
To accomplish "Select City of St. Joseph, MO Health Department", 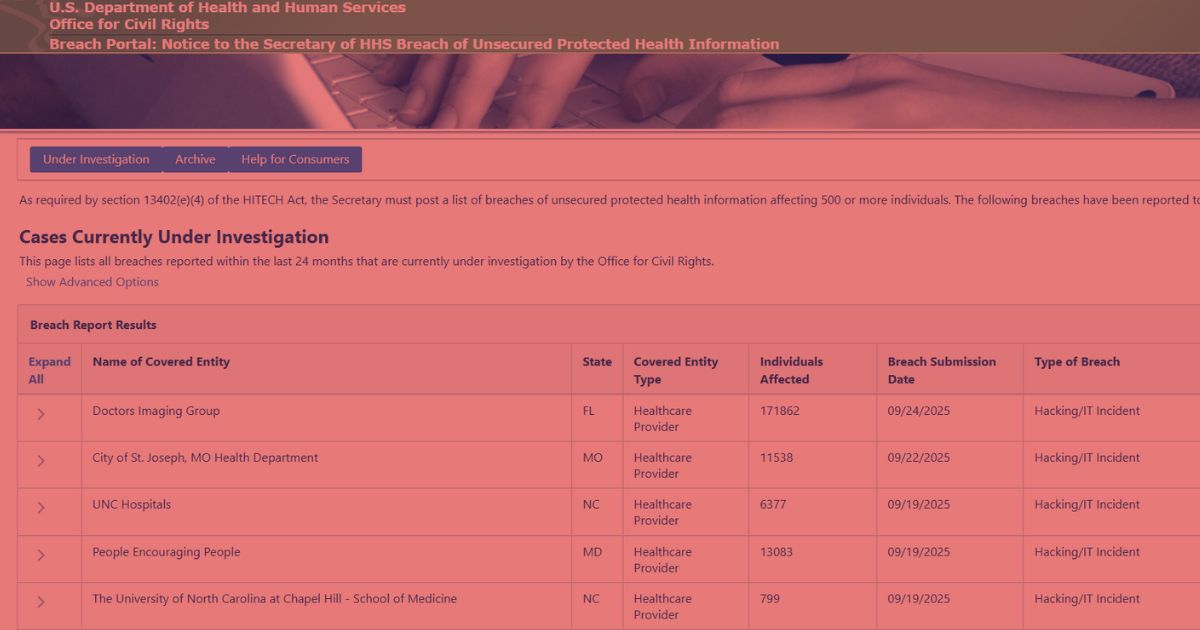I will point(205,458).
